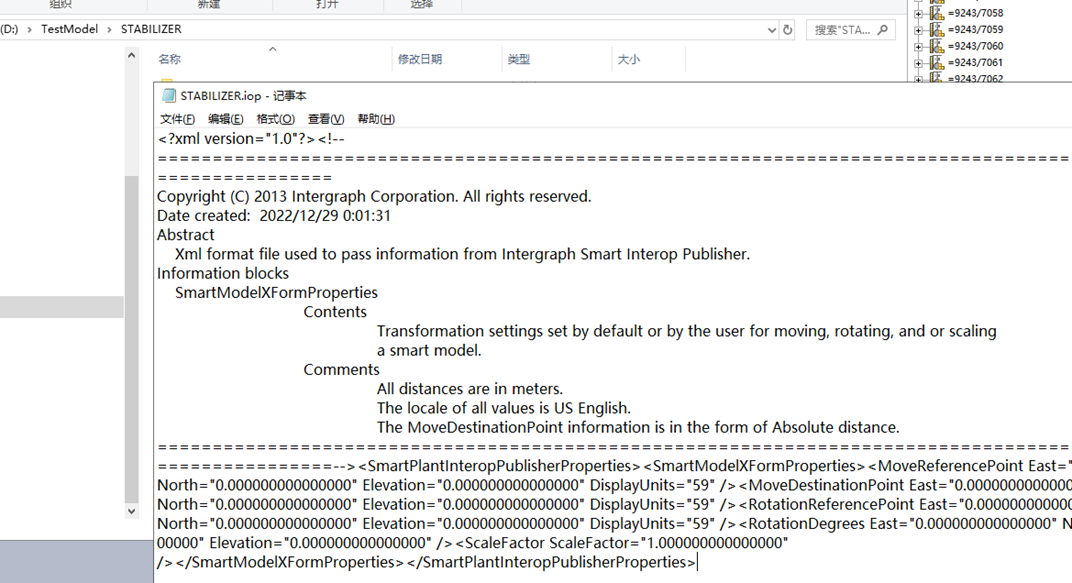This screenshot has width=1072, height=583.
Task: Click the 'SmartModelXFormProperties' heading line
Action: [x=276, y=293]
